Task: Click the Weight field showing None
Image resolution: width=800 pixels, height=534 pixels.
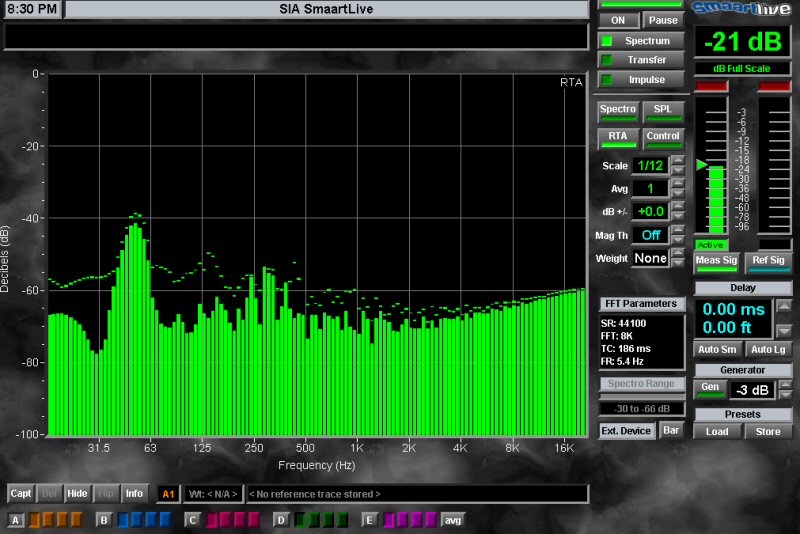Action: tap(650, 258)
